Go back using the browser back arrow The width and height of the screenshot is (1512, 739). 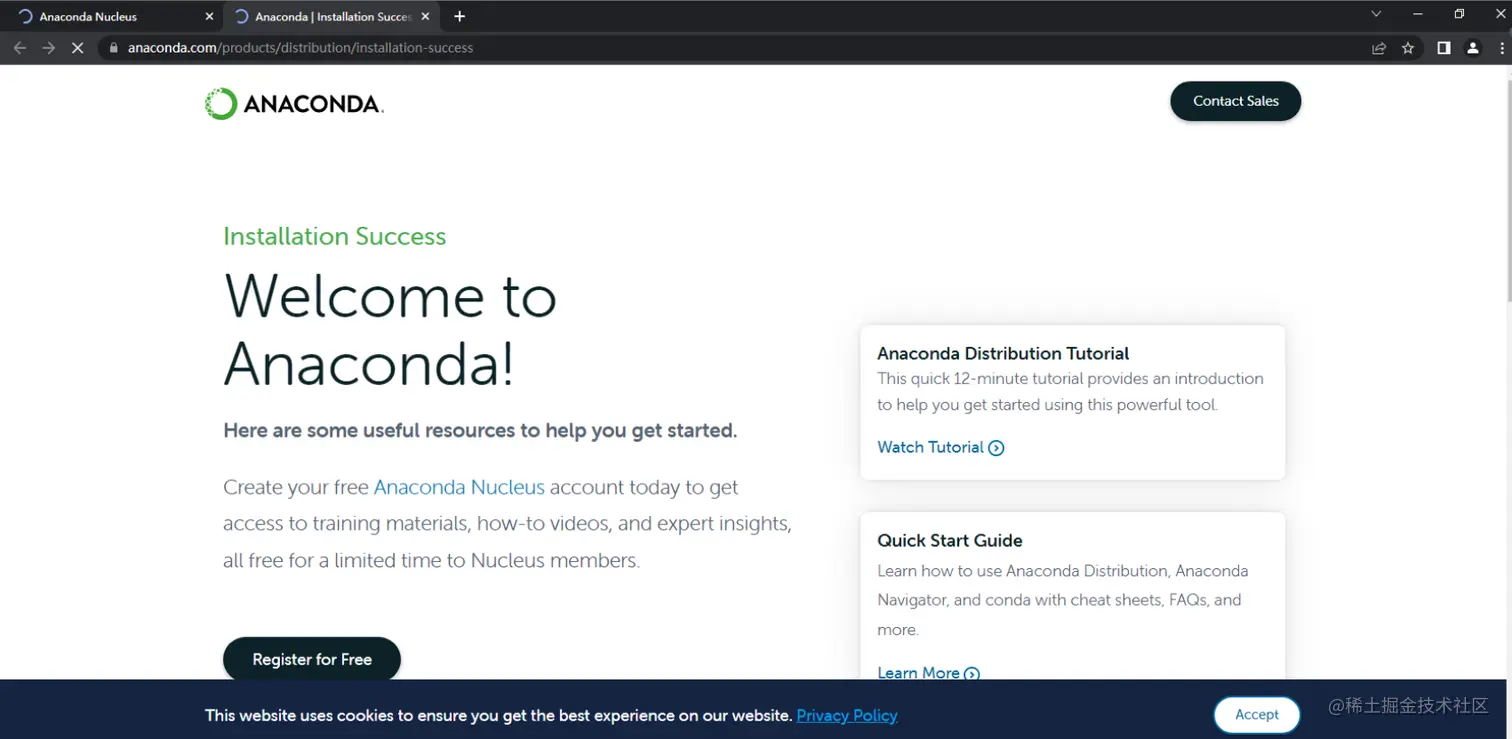pyautogui.click(x=20, y=48)
